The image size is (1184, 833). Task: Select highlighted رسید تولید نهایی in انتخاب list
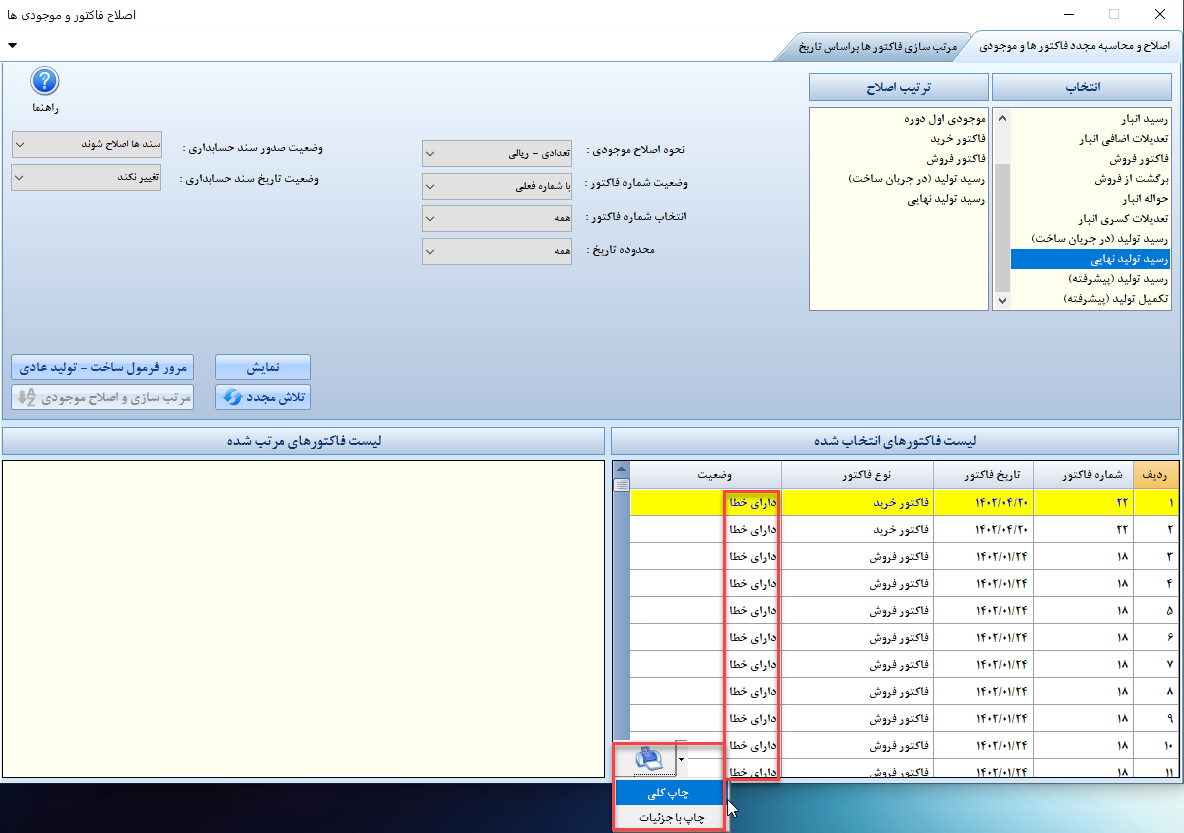1090,259
